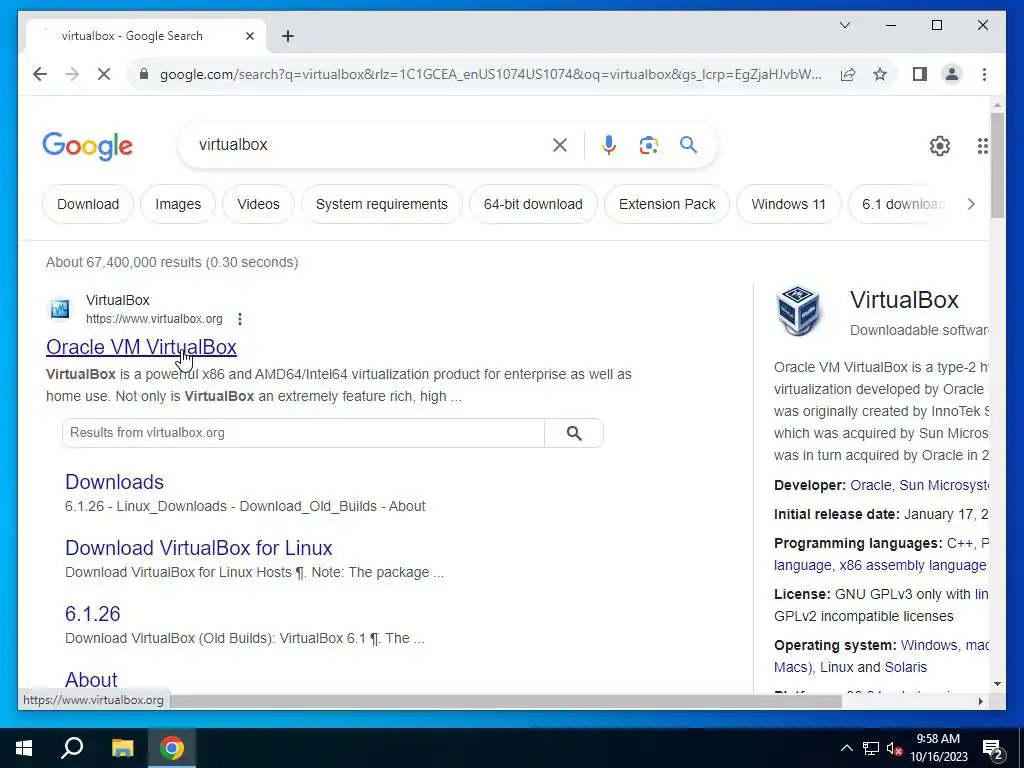Screen dimensions: 1024x768
Task: Open the Chrome profile avatar
Action: [952, 74]
